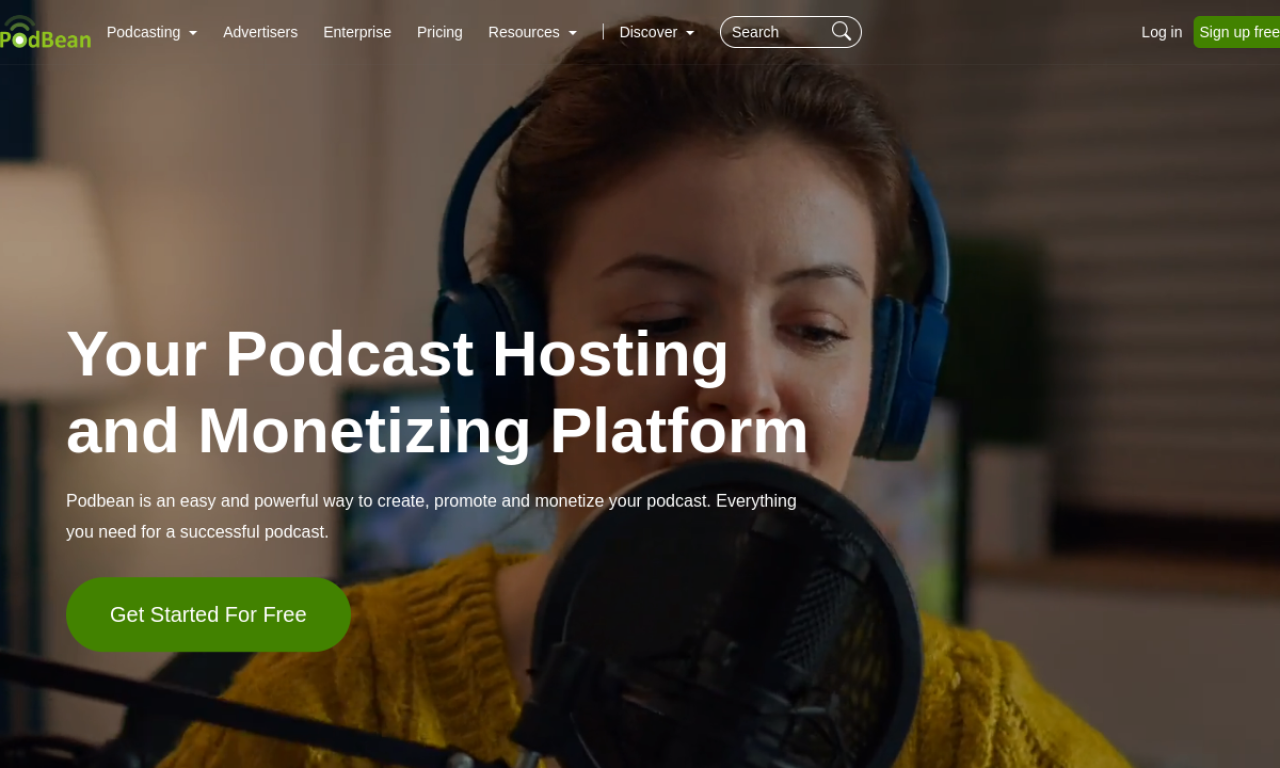1280x768 pixels.
Task: Click the Discover navigation label
Action: 648,32
